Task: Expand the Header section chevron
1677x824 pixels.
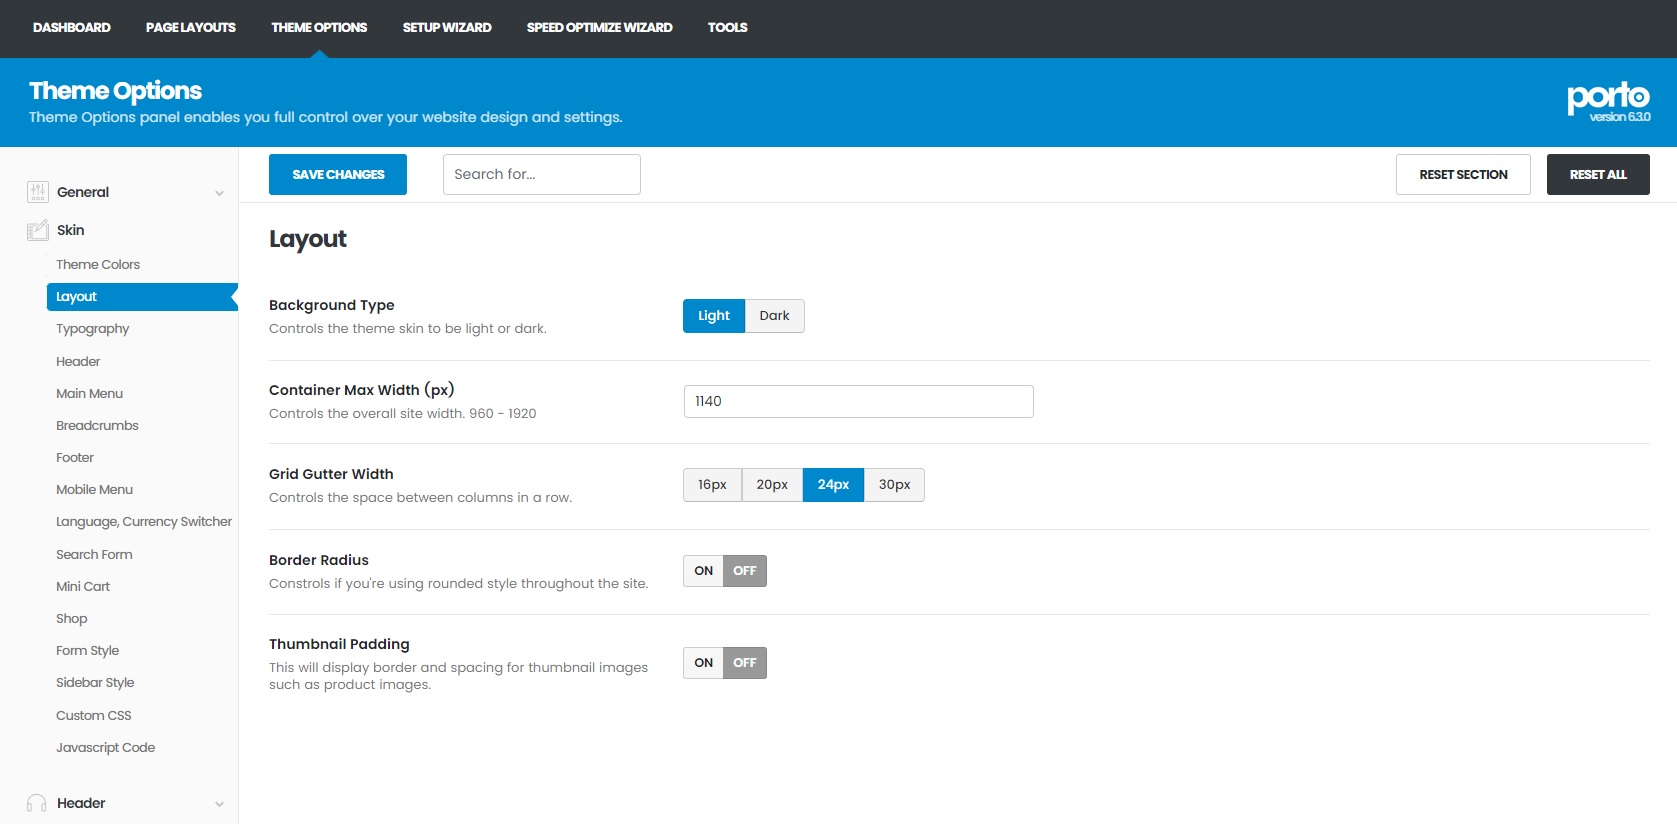Action: tap(219, 804)
